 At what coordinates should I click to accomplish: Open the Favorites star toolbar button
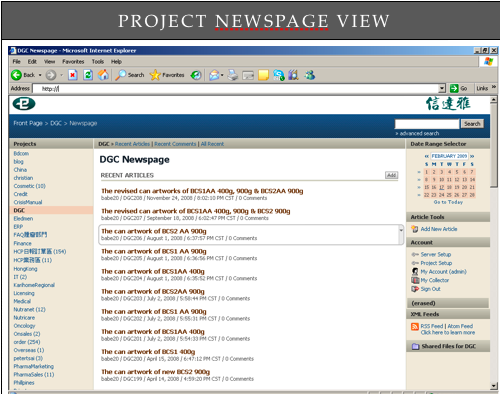click(167, 75)
